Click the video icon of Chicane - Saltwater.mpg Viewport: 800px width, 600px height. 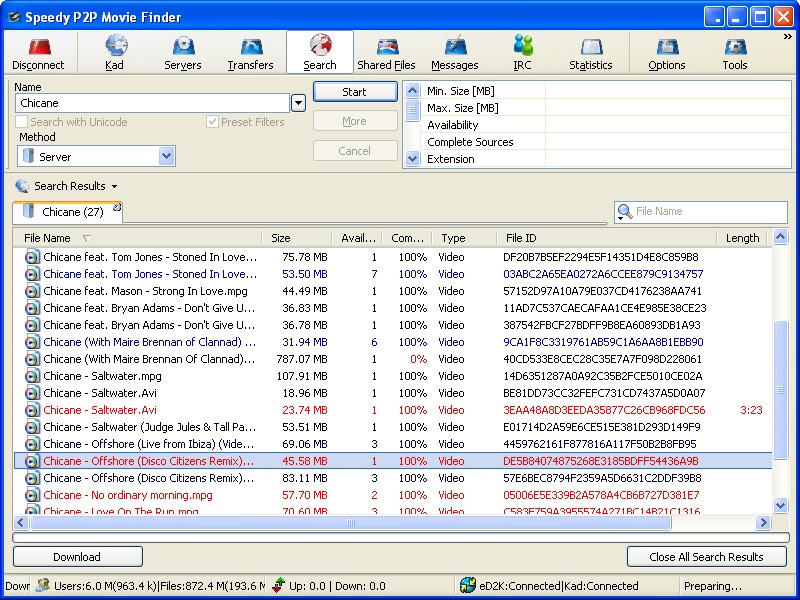[x=32, y=377]
